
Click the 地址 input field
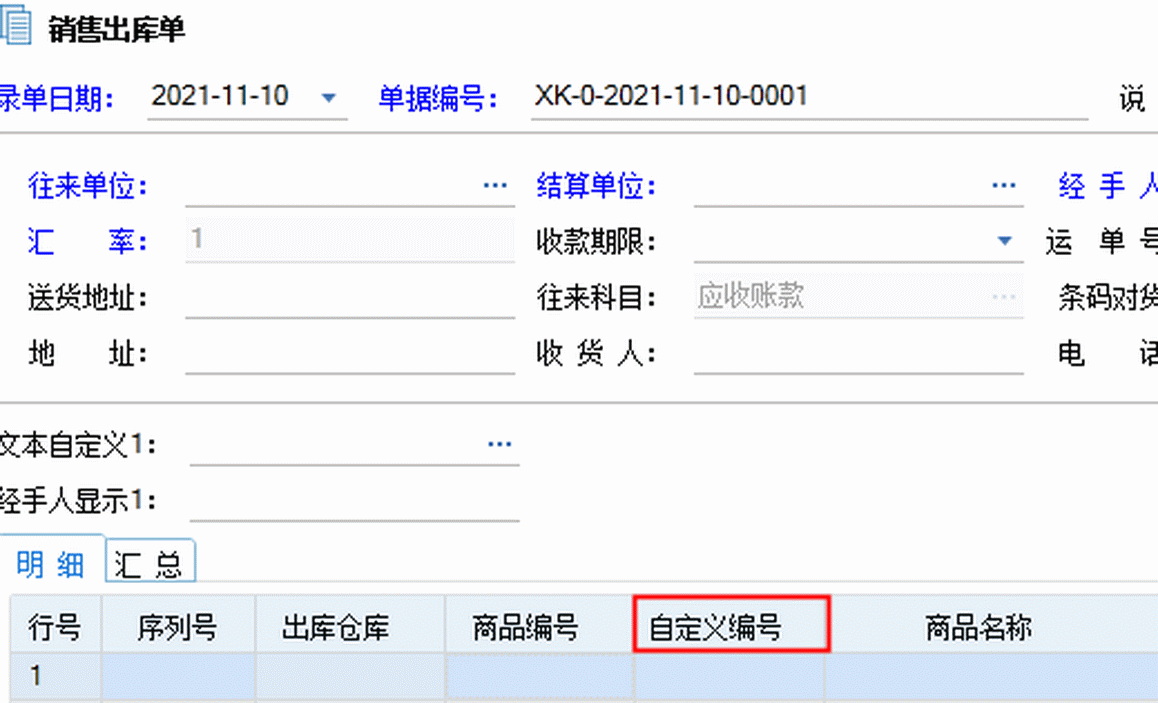[349, 353]
